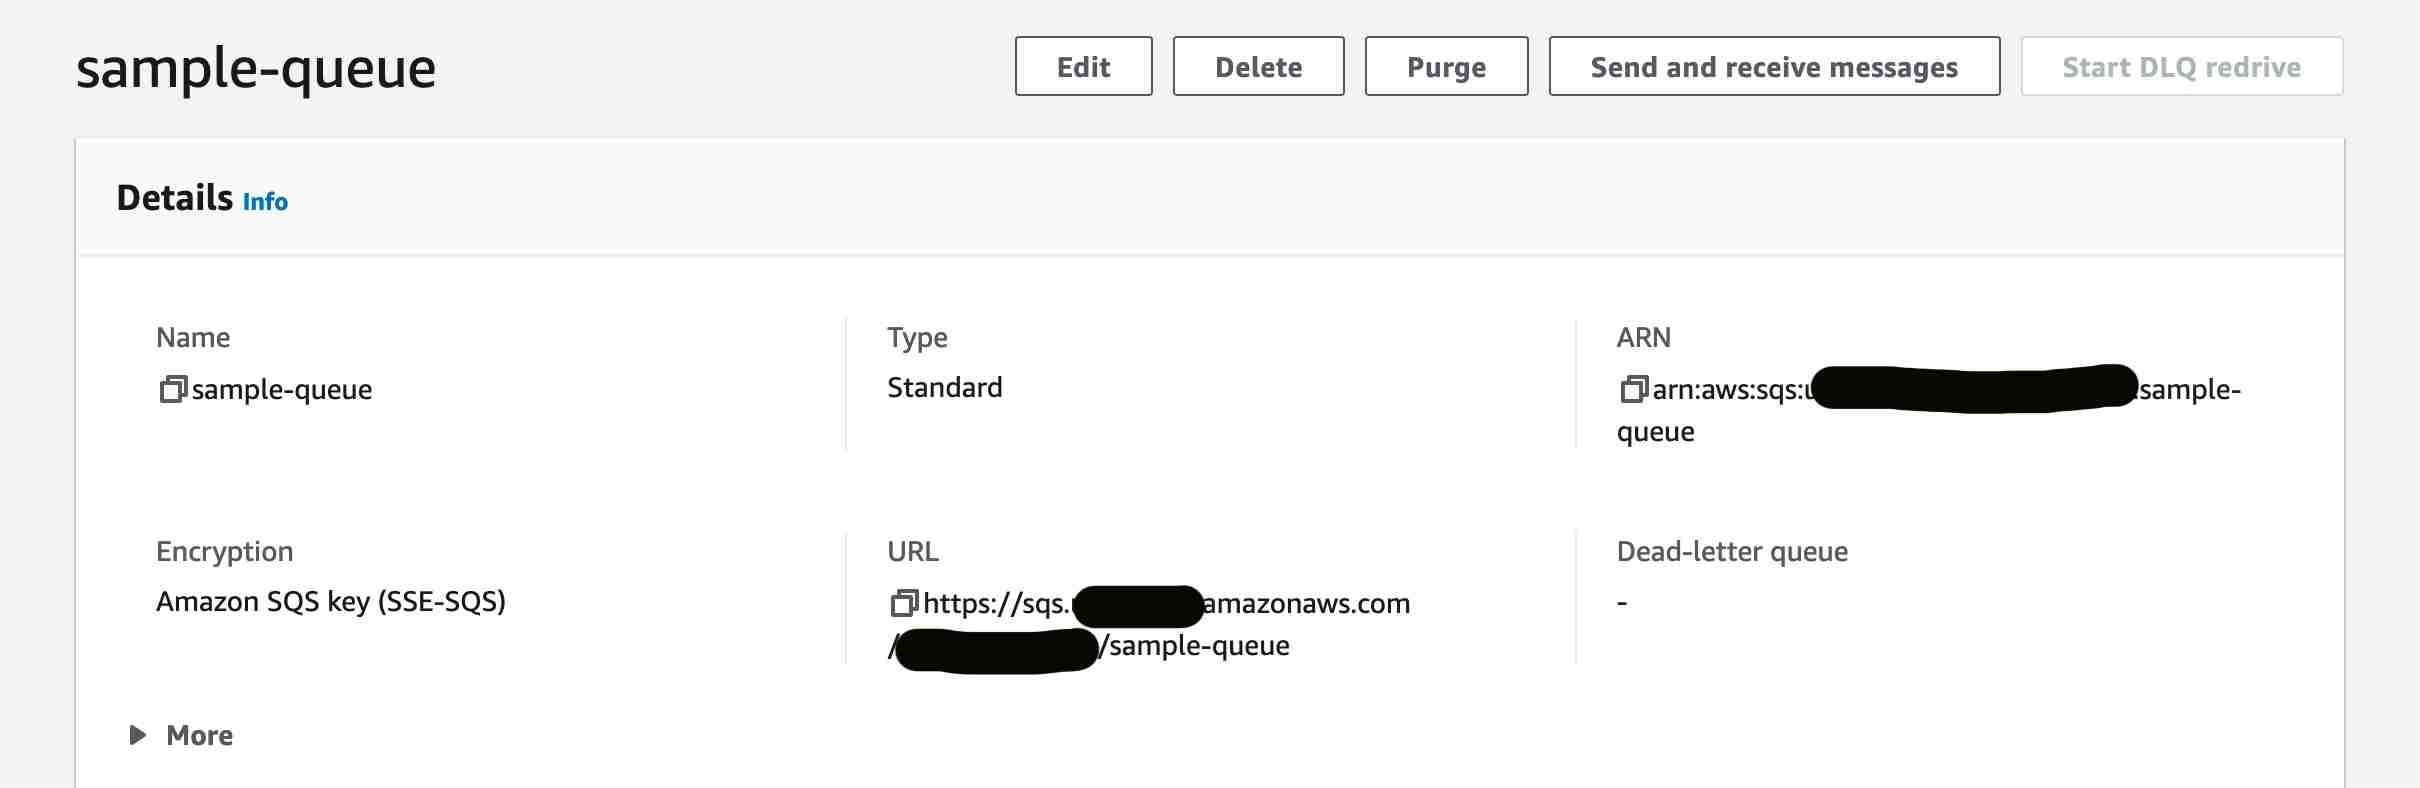Purge the queue with the Purge button
Screen dimensions: 2420x788
(1446, 67)
